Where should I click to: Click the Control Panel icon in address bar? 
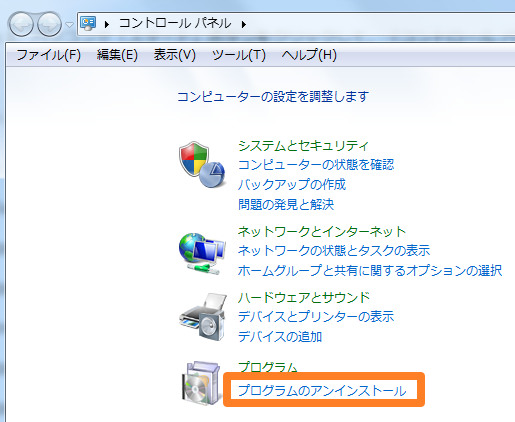coord(88,24)
